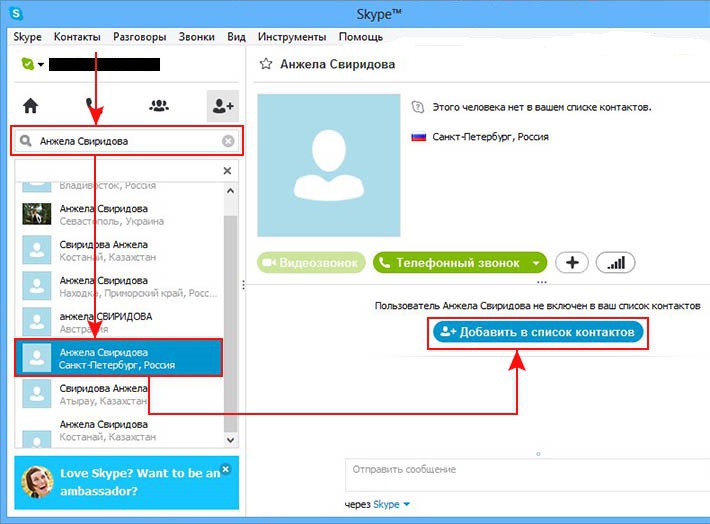This screenshot has height=524, width=710.
Task: Open the Home view icon
Action: click(31, 106)
